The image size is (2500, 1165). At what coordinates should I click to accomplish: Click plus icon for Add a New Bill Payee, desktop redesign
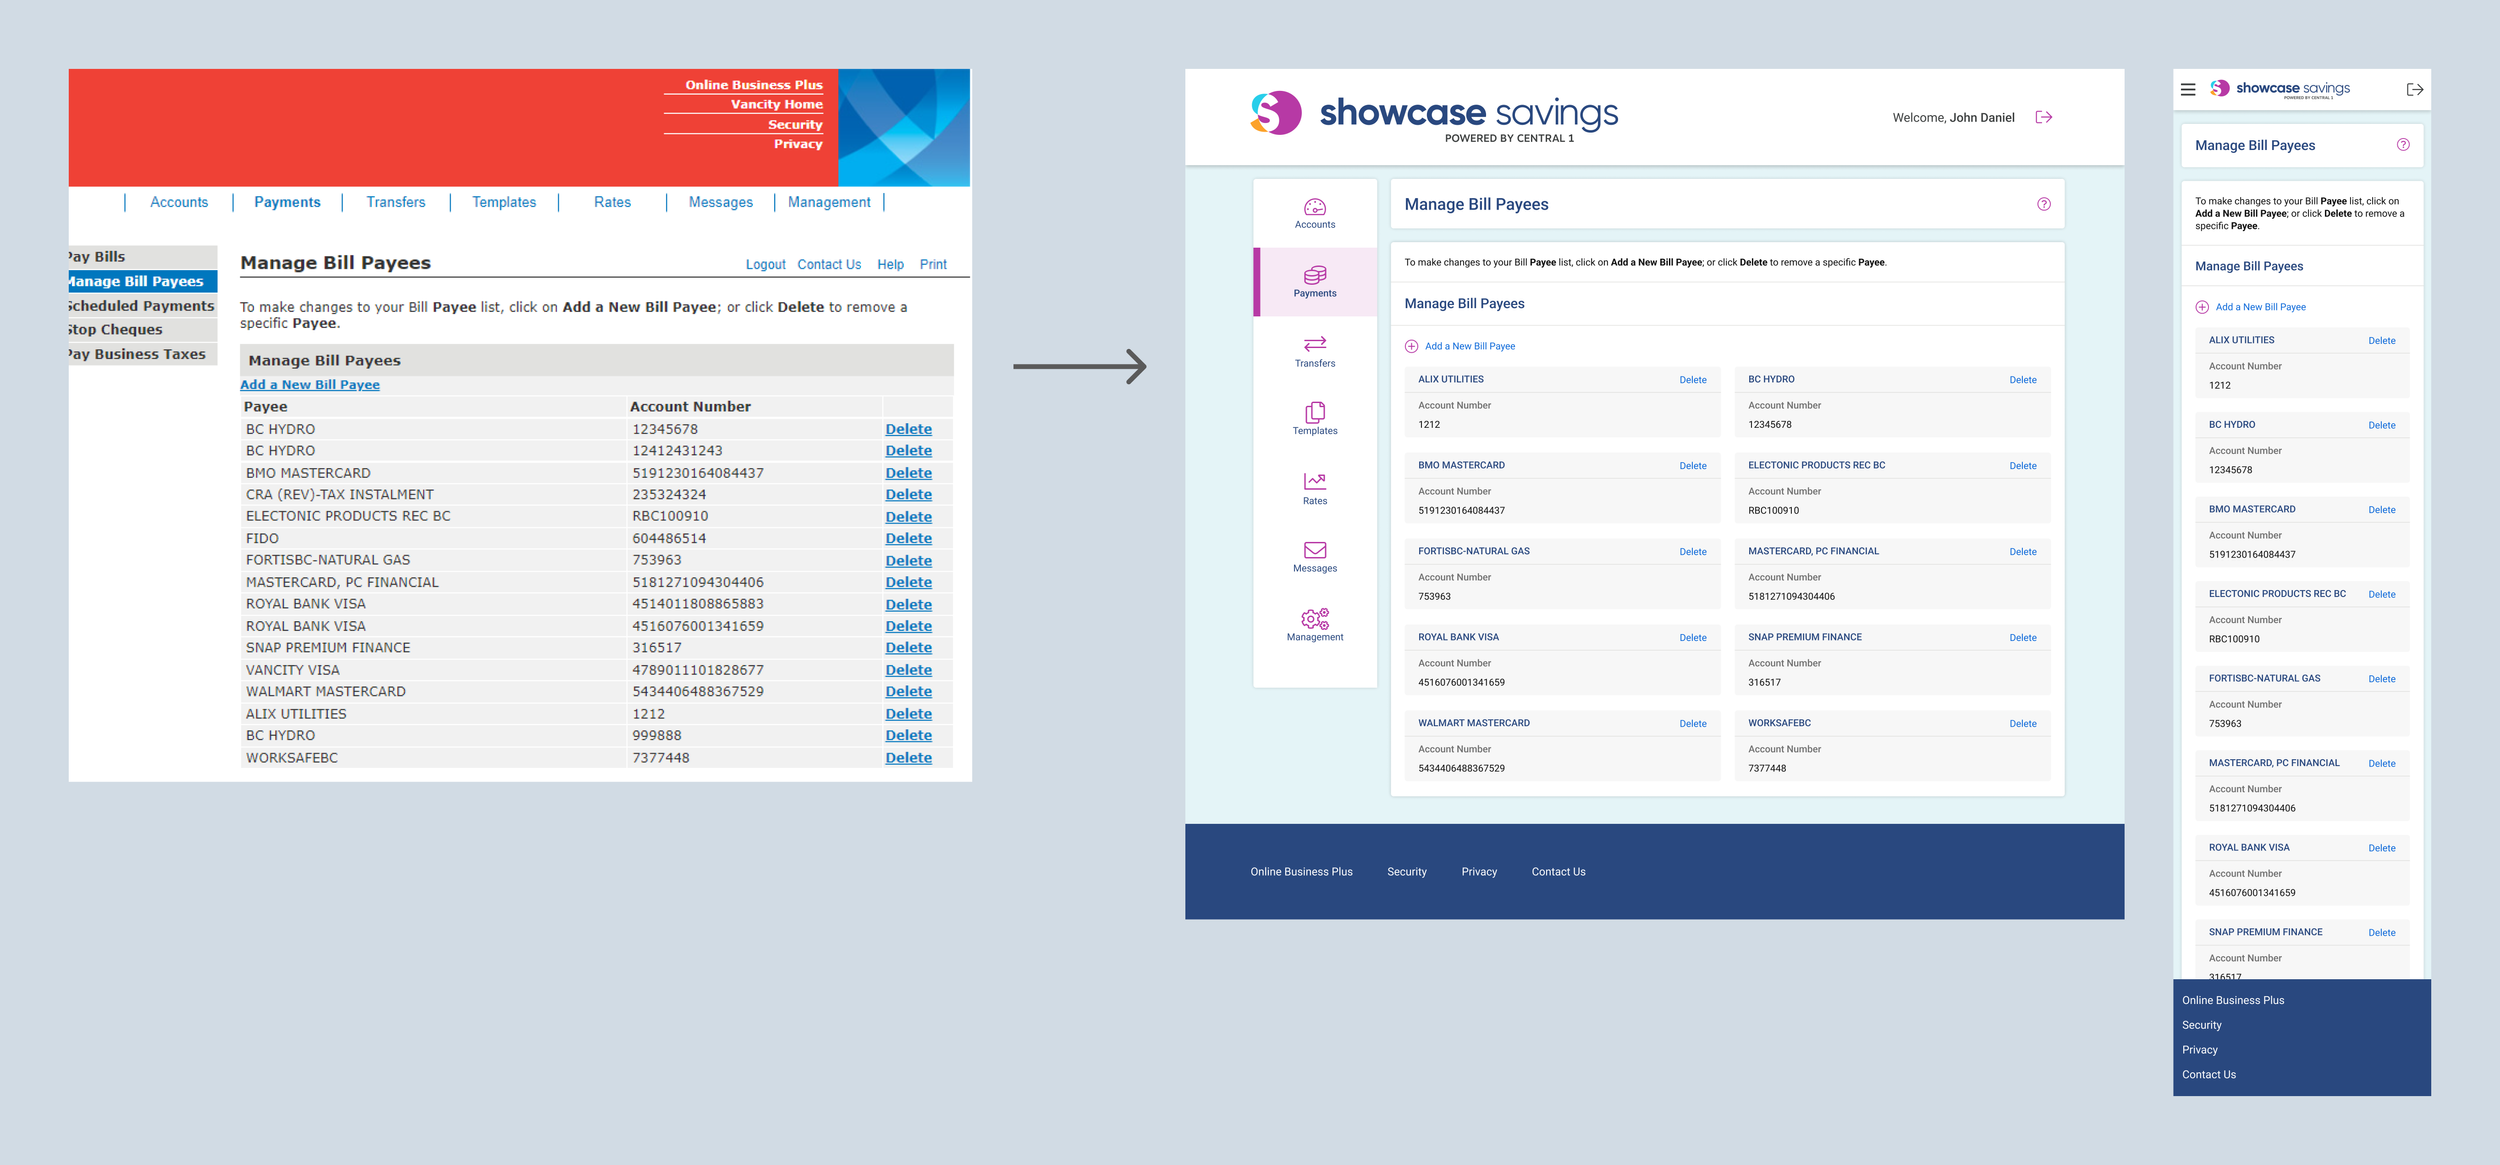point(1411,346)
